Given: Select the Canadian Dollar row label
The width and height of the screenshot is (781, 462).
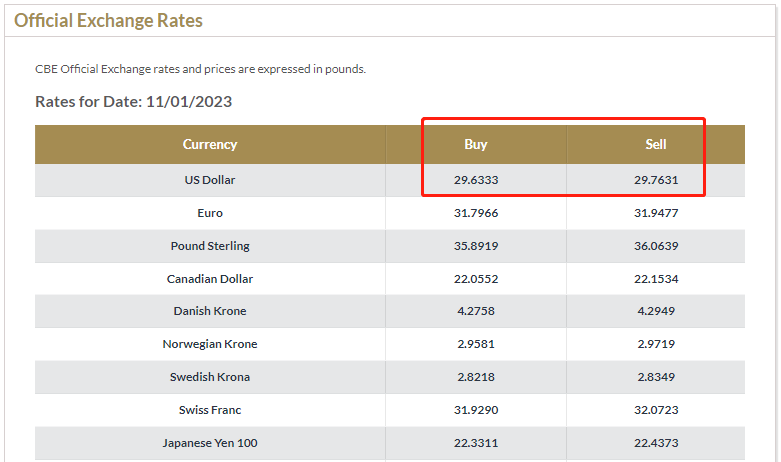Looking at the screenshot, I should click(x=210, y=279).
